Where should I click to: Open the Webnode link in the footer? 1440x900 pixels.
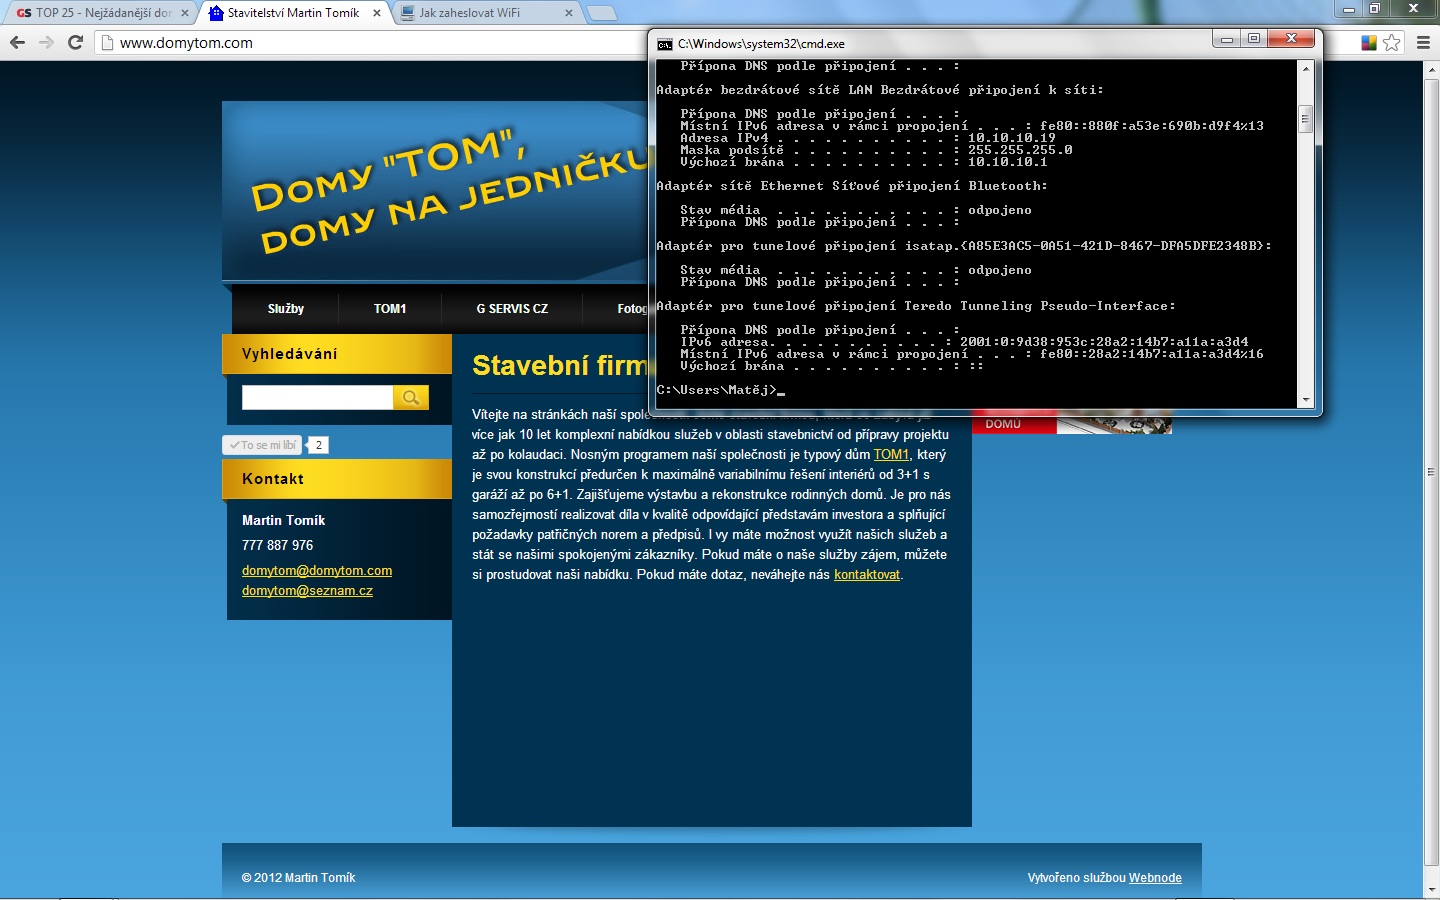(x=1155, y=878)
